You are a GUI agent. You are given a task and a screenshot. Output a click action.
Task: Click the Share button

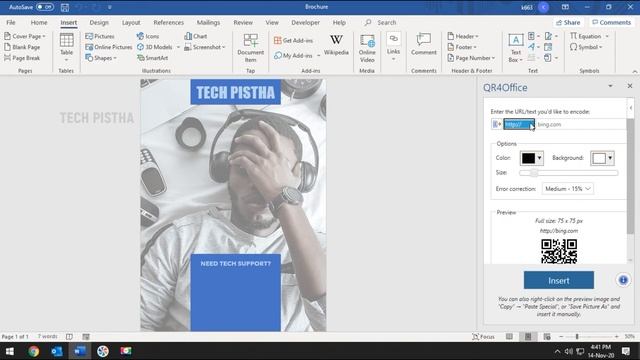pyautogui.click(x=568, y=22)
